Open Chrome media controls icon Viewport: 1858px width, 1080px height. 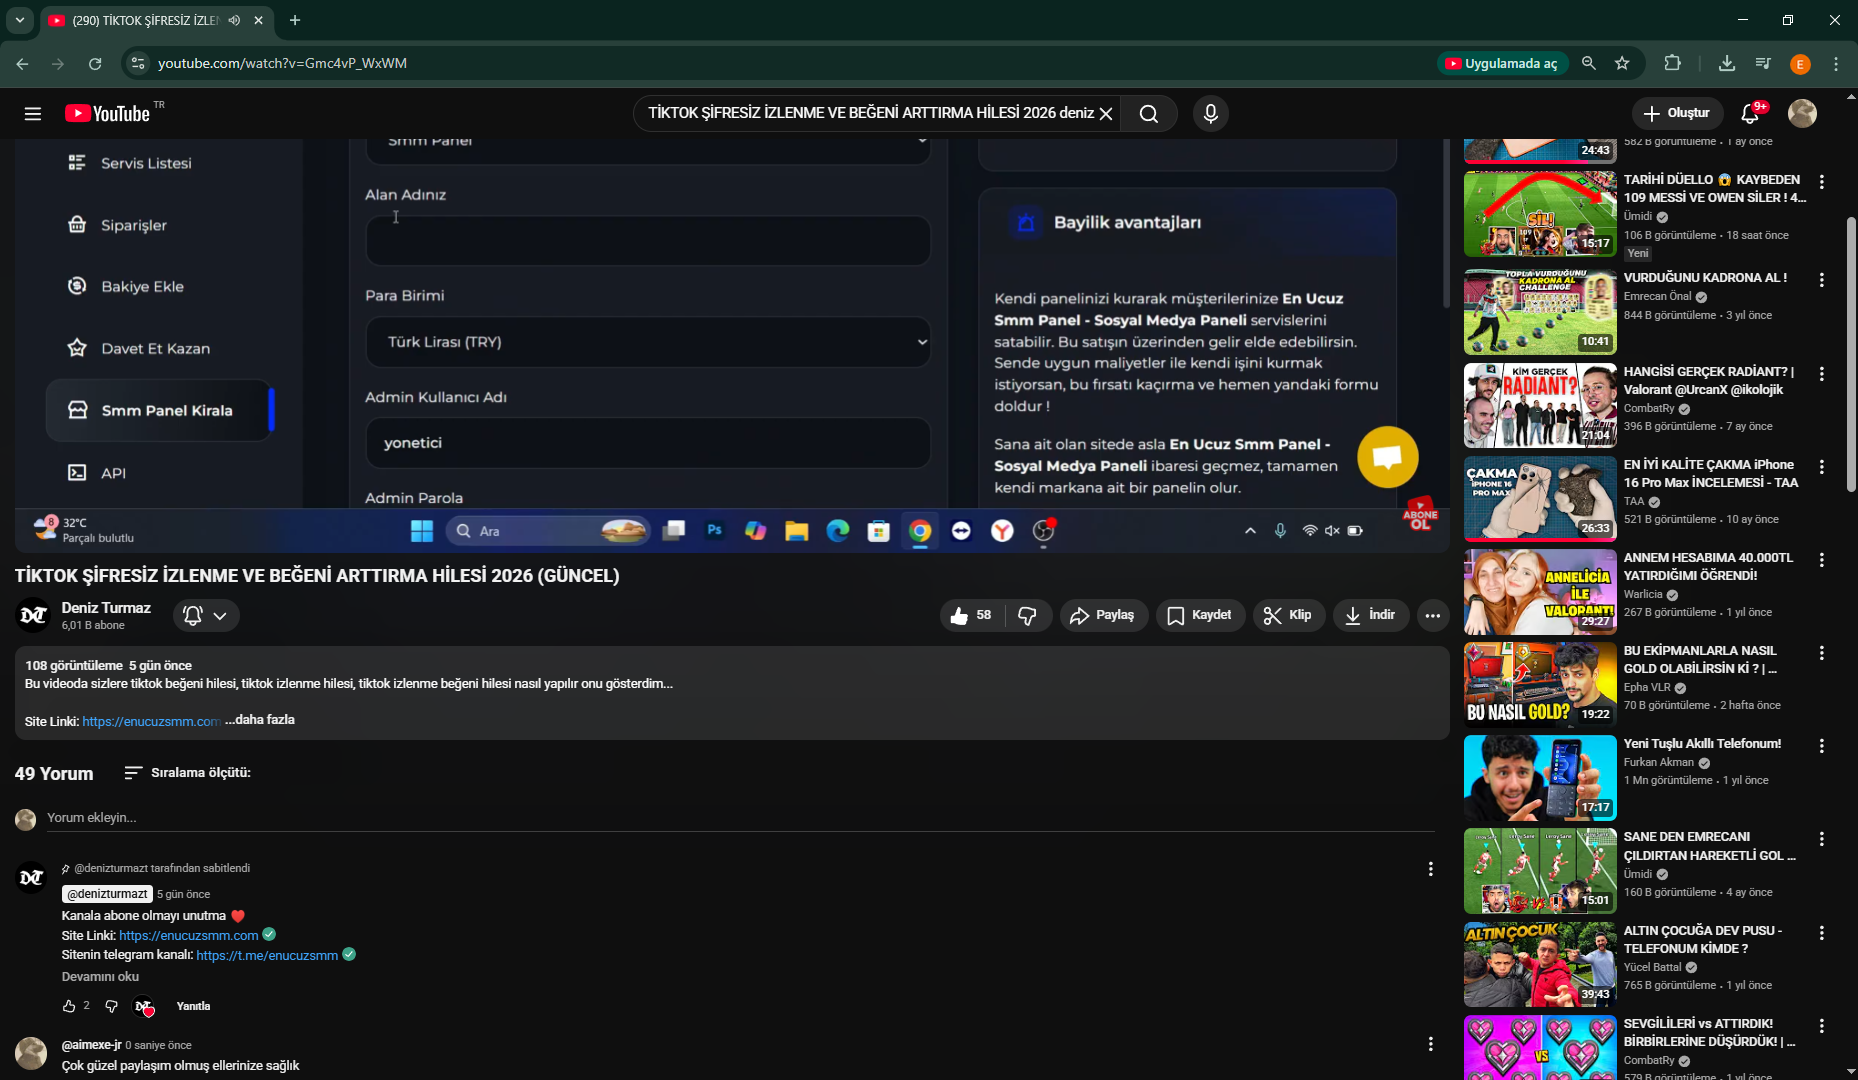(x=1763, y=63)
